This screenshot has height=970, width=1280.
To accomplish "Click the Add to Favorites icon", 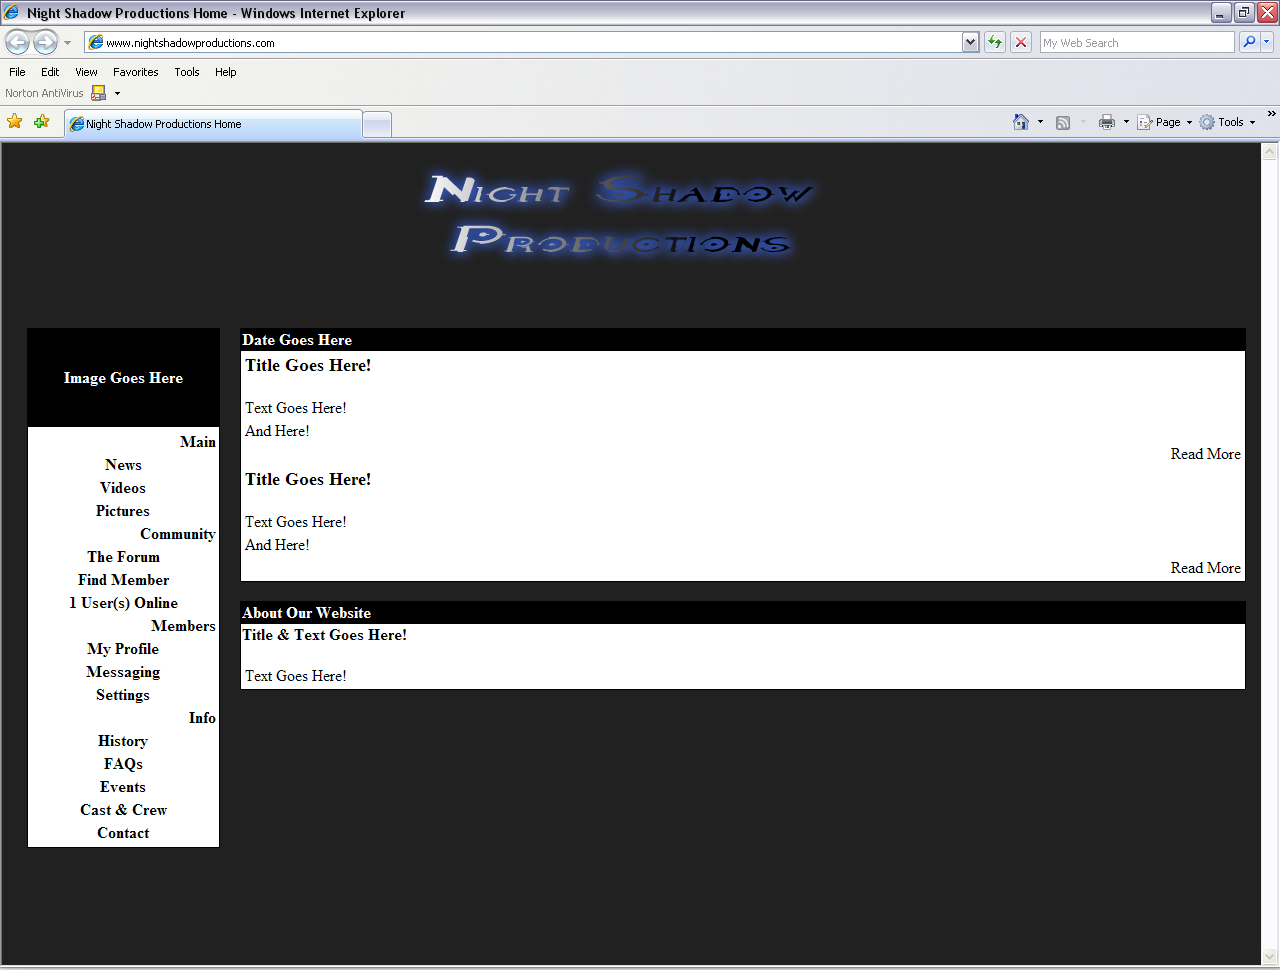I will click(x=41, y=122).
